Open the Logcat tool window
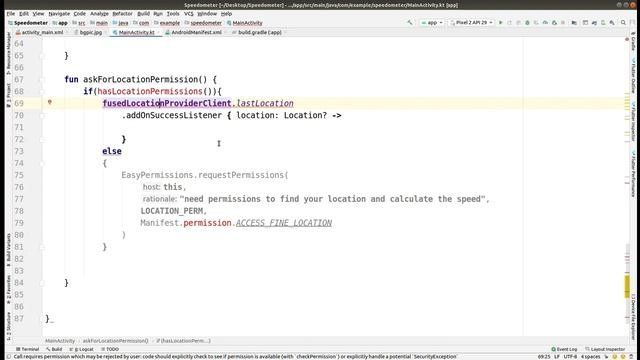 click(x=81, y=349)
